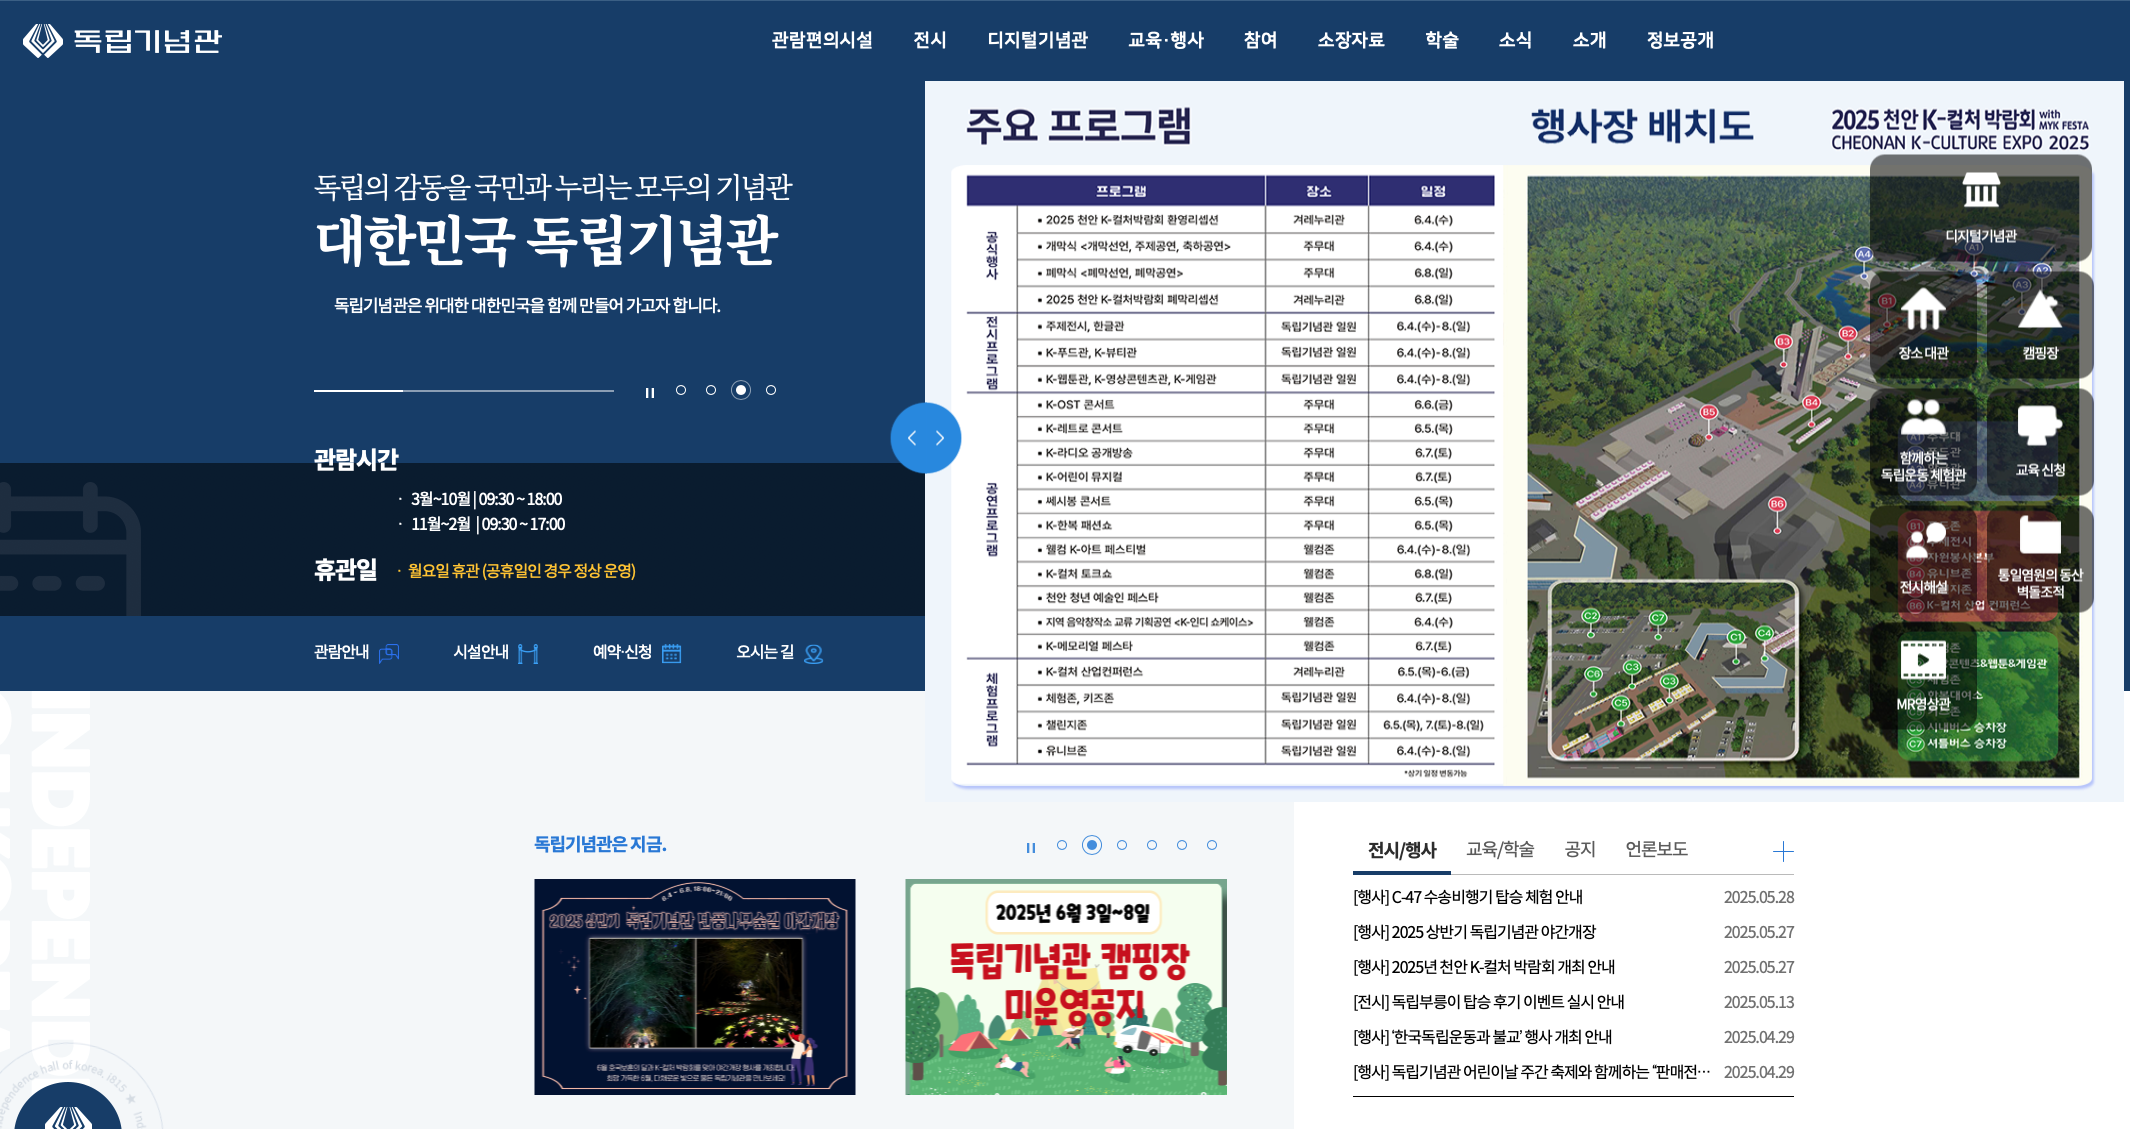Screen dimensions: 2130x1129
Task: Switch to the 전시/행사 tab
Action: tap(1402, 850)
